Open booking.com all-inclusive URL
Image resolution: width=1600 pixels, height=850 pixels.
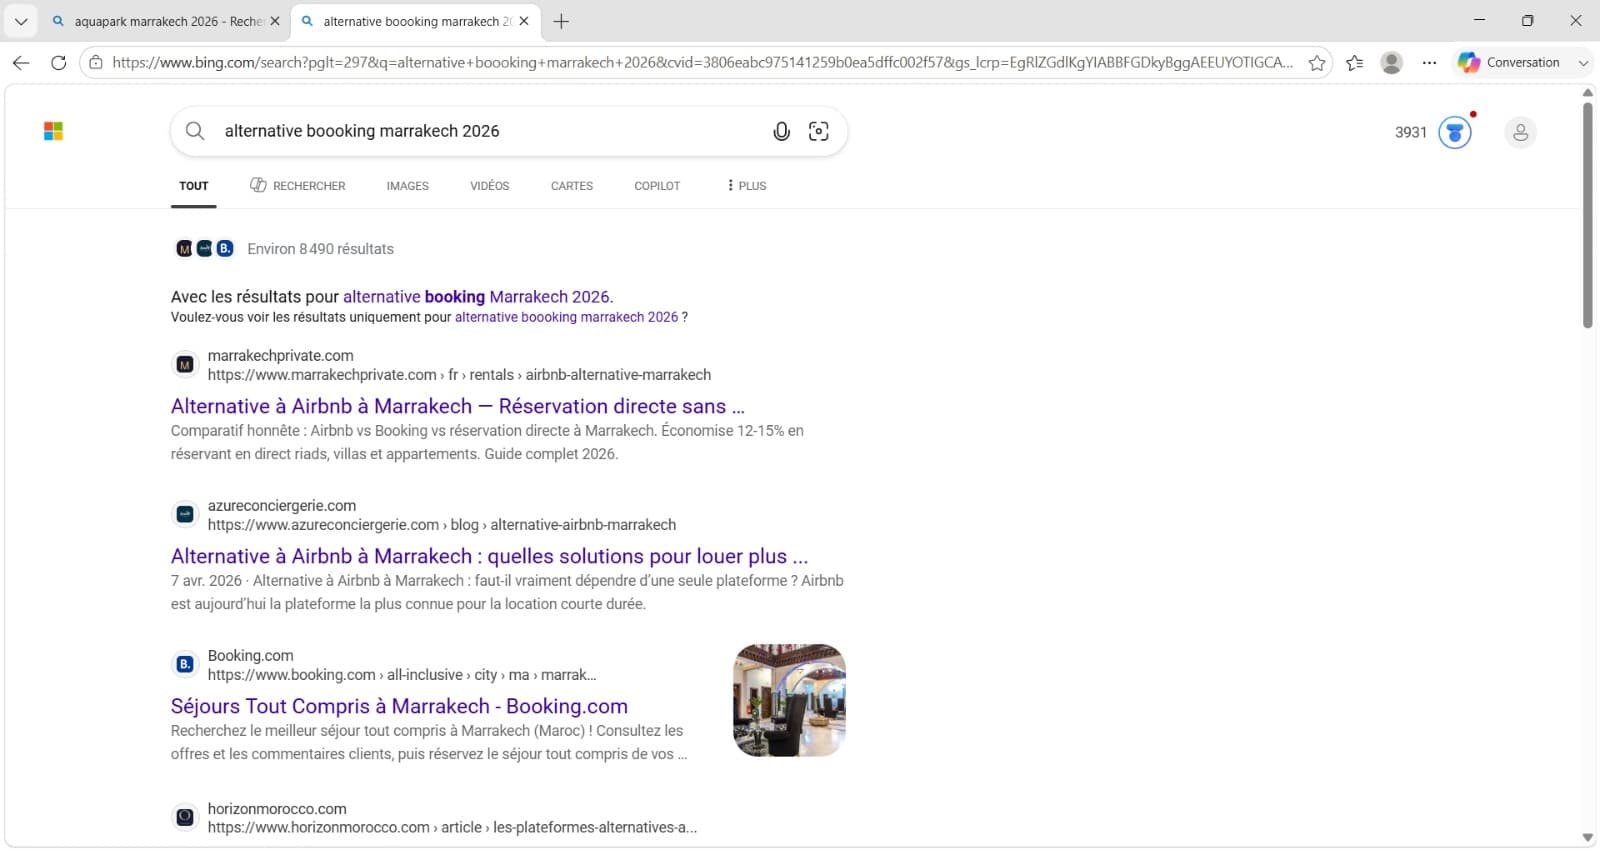(x=402, y=675)
